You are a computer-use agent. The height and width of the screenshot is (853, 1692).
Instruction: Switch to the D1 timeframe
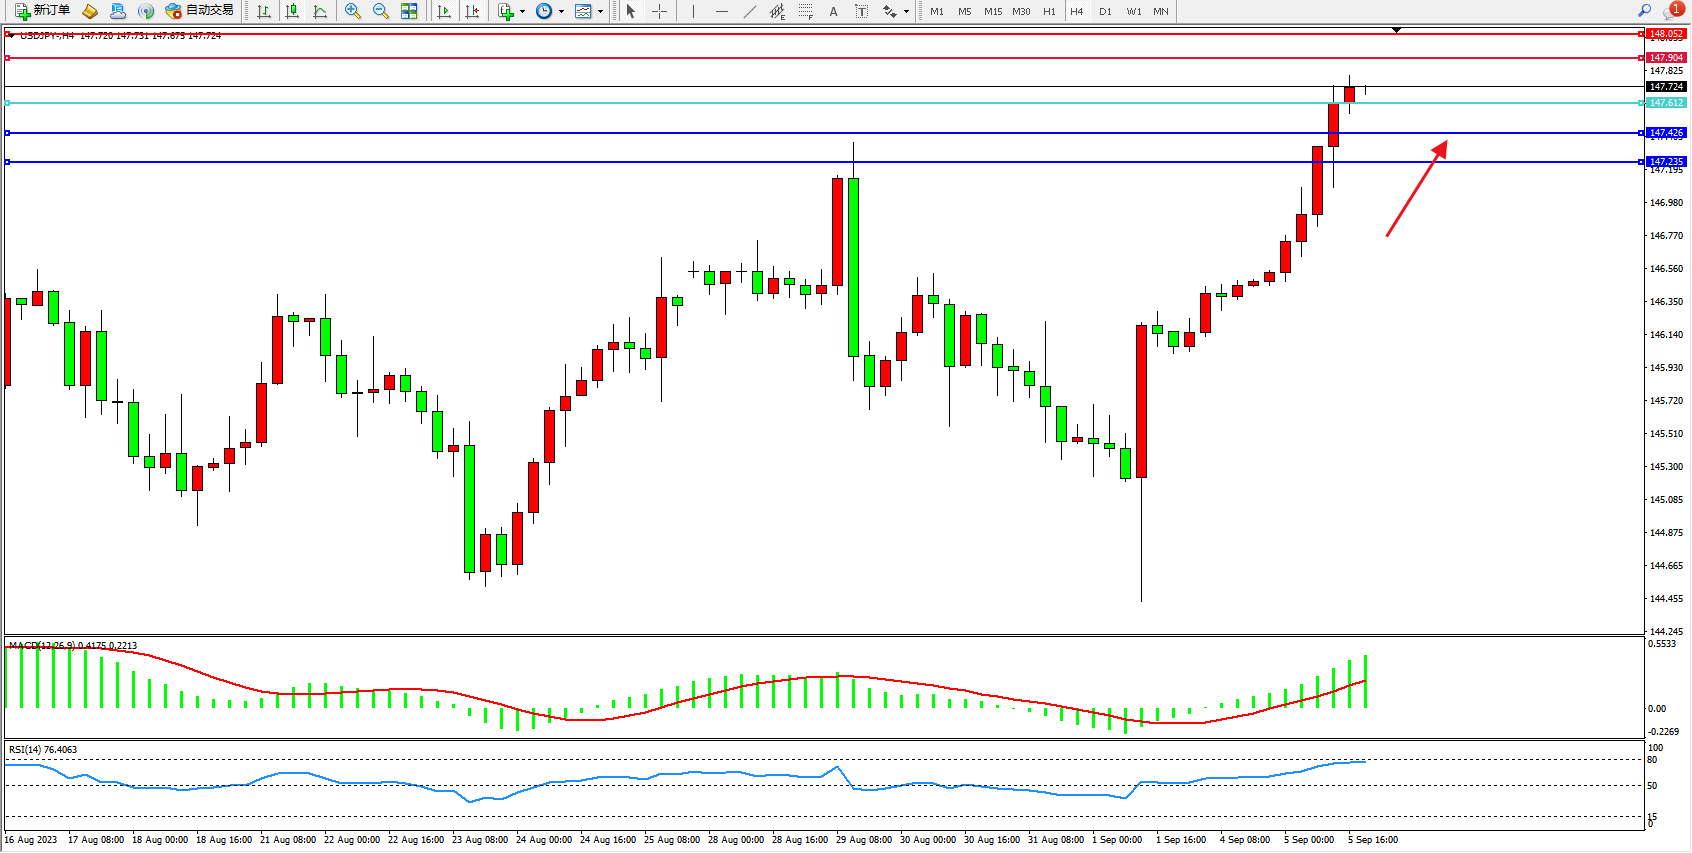(x=1105, y=12)
